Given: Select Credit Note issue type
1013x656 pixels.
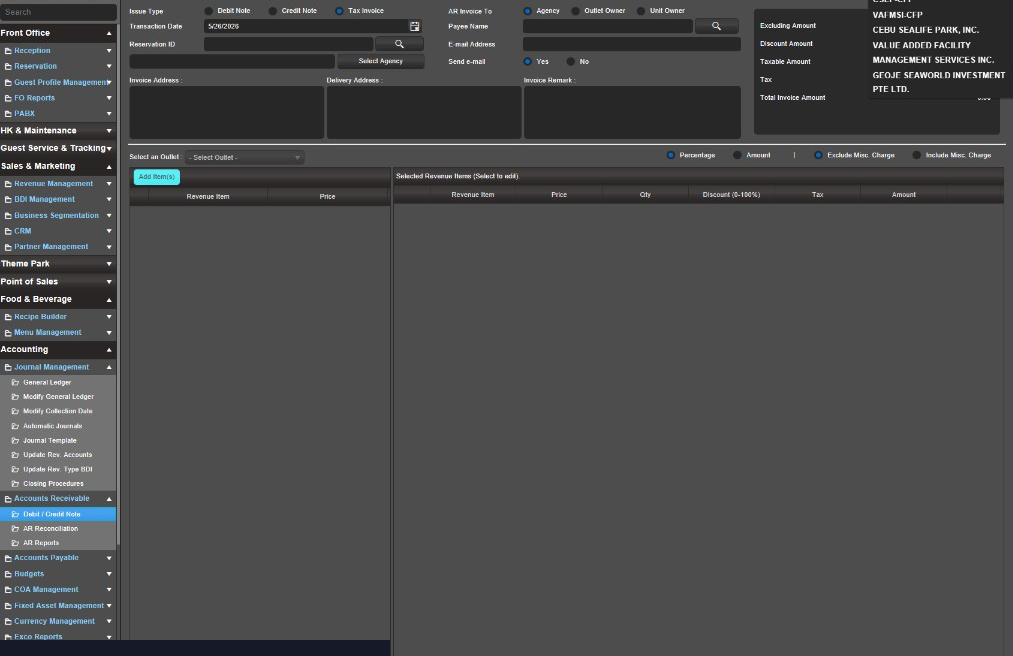Looking at the screenshot, I should click(x=273, y=11).
